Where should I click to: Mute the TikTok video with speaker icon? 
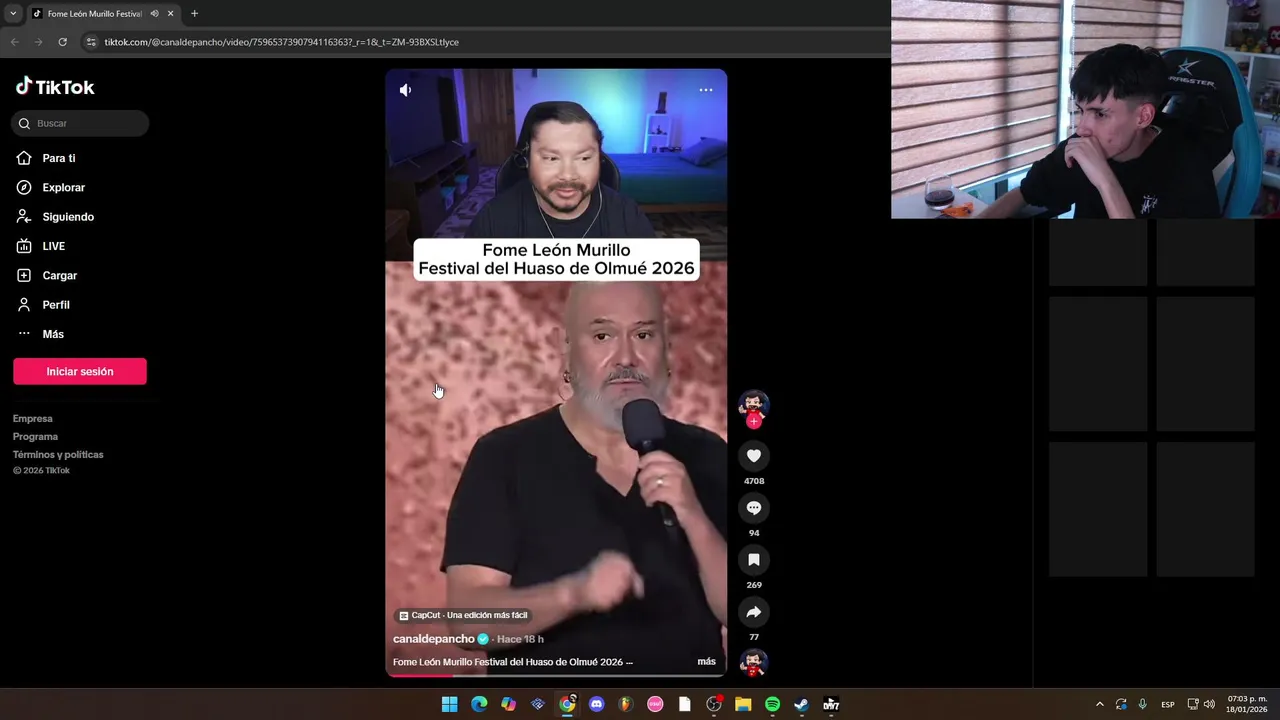pos(405,90)
